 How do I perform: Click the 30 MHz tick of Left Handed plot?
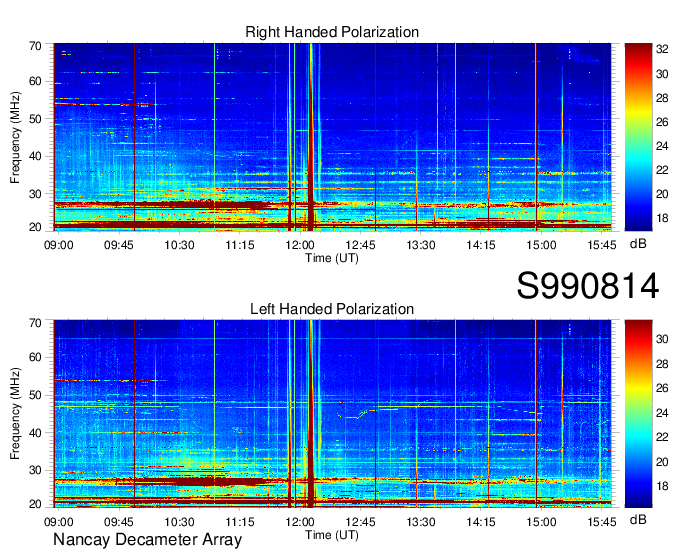35,470
